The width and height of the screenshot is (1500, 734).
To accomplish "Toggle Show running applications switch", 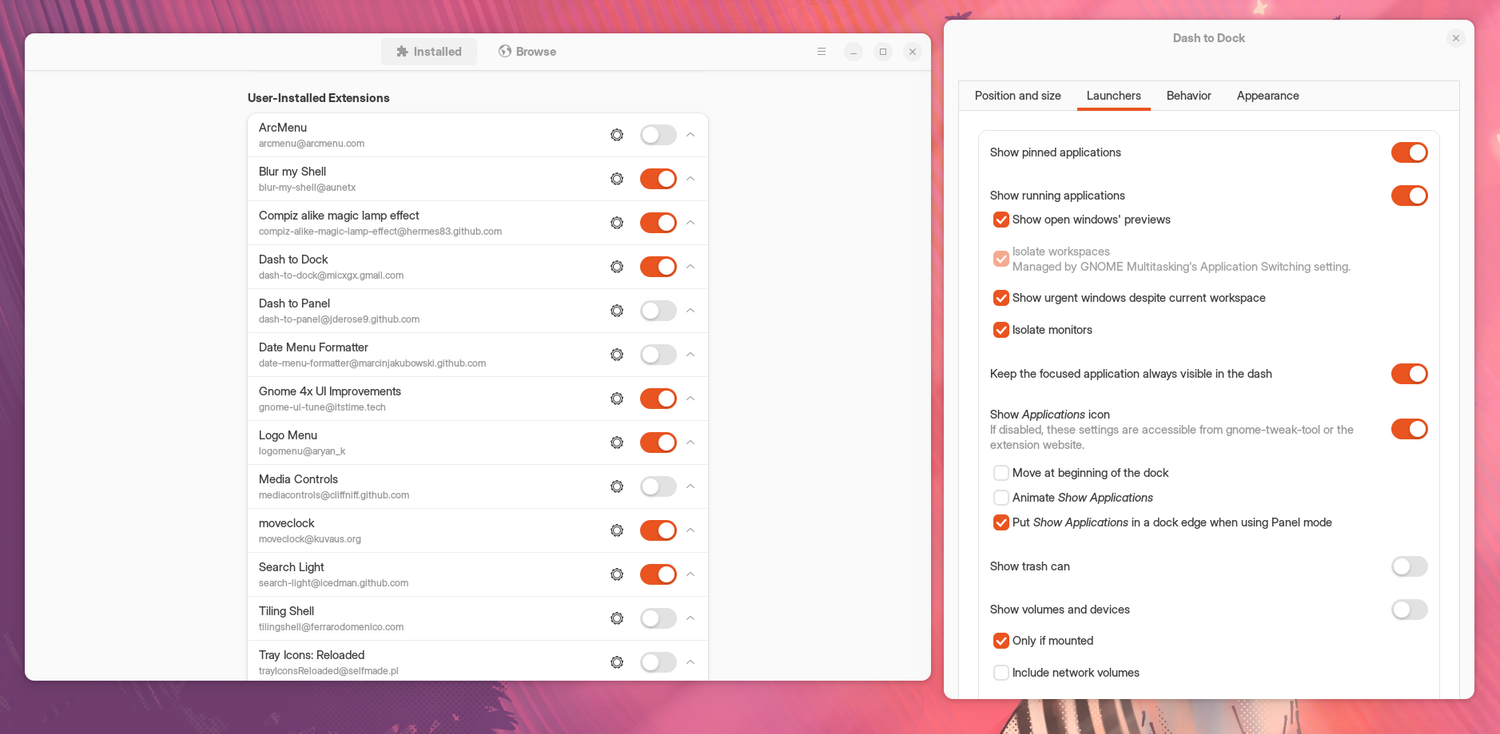I will click(1409, 196).
